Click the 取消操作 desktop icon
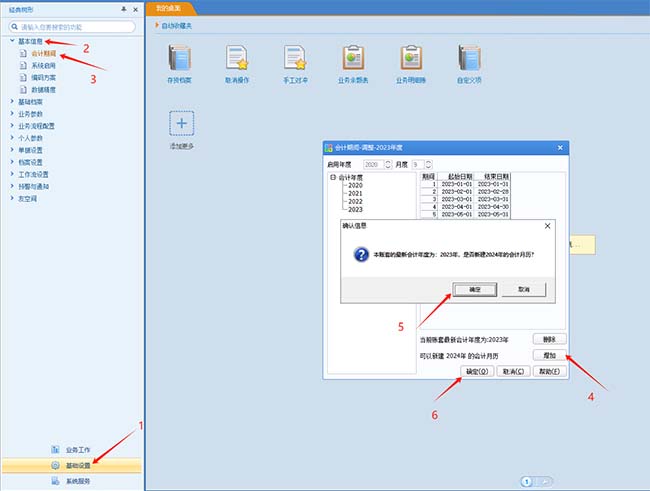The width and height of the screenshot is (650, 491). point(238,58)
